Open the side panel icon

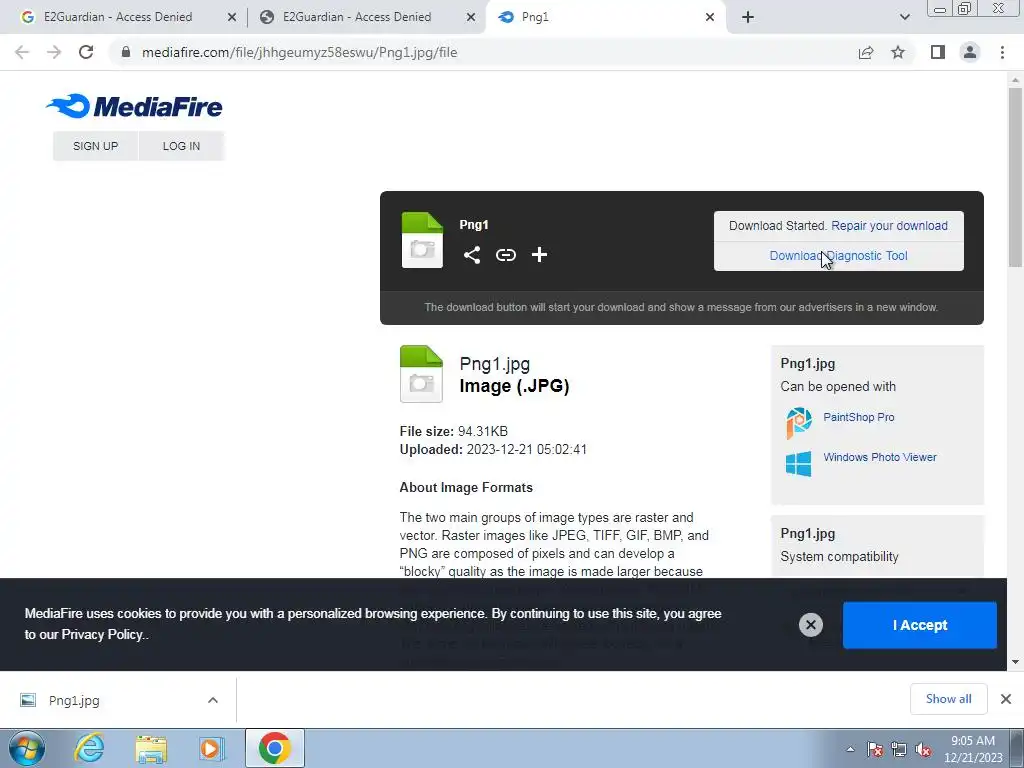[938, 52]
